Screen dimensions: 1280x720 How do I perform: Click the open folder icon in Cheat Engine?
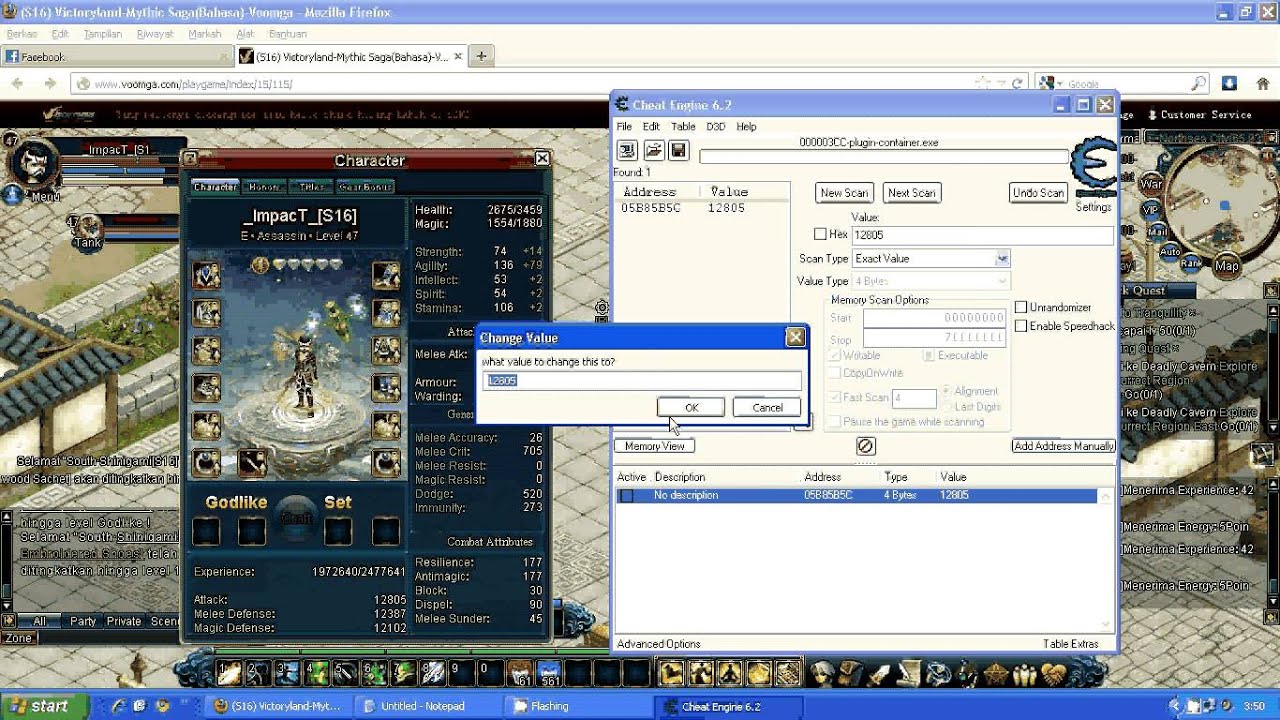[x=653, y=150]
